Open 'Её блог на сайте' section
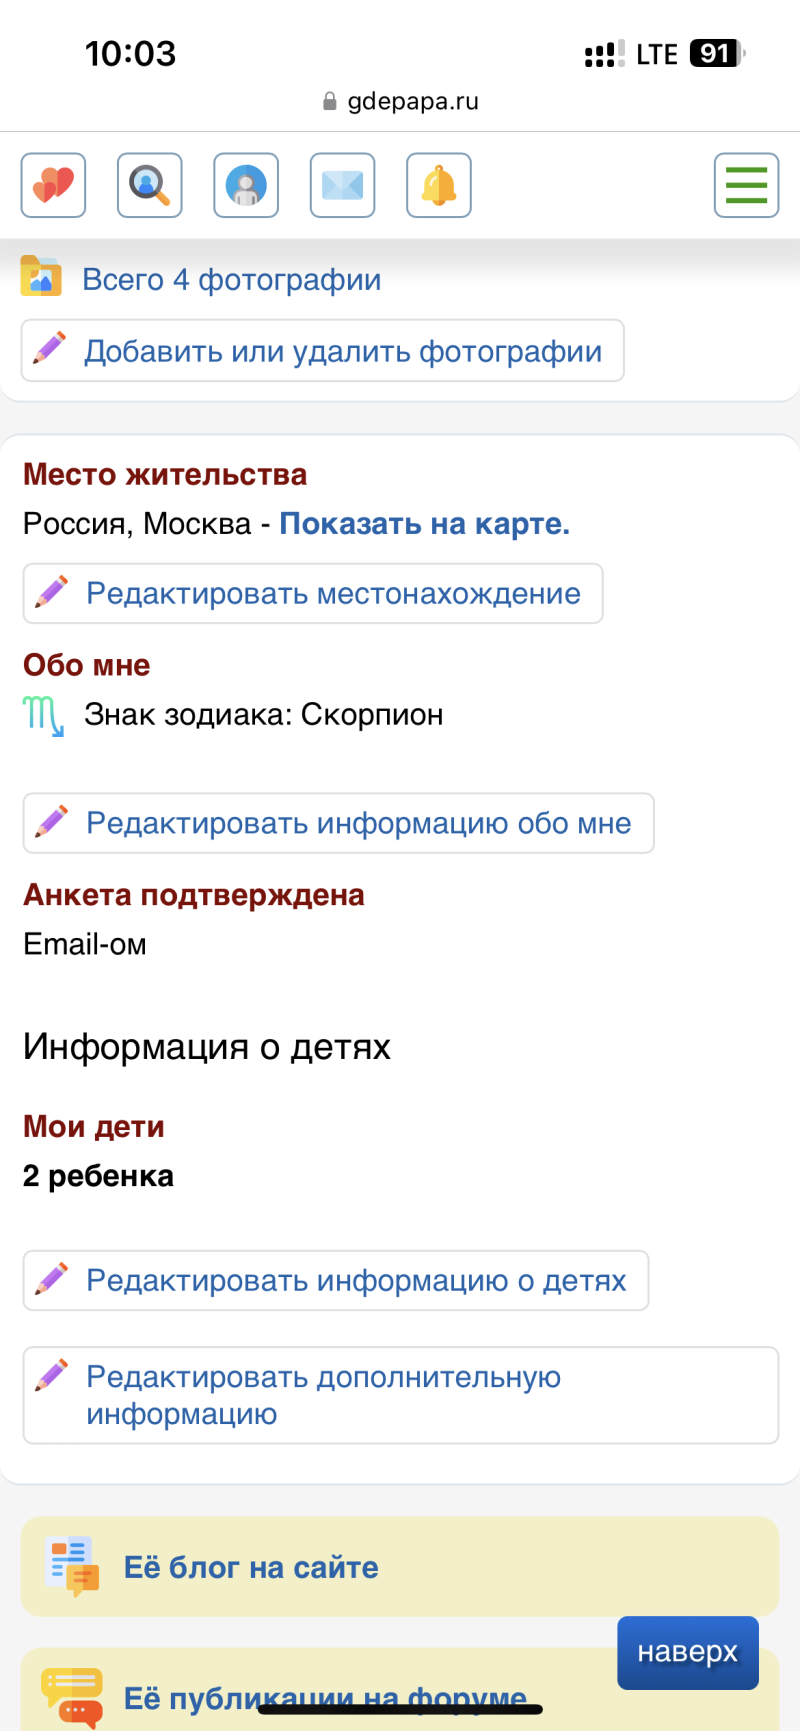This screenshot has height=1731, width=800. tap(251, 1567)
